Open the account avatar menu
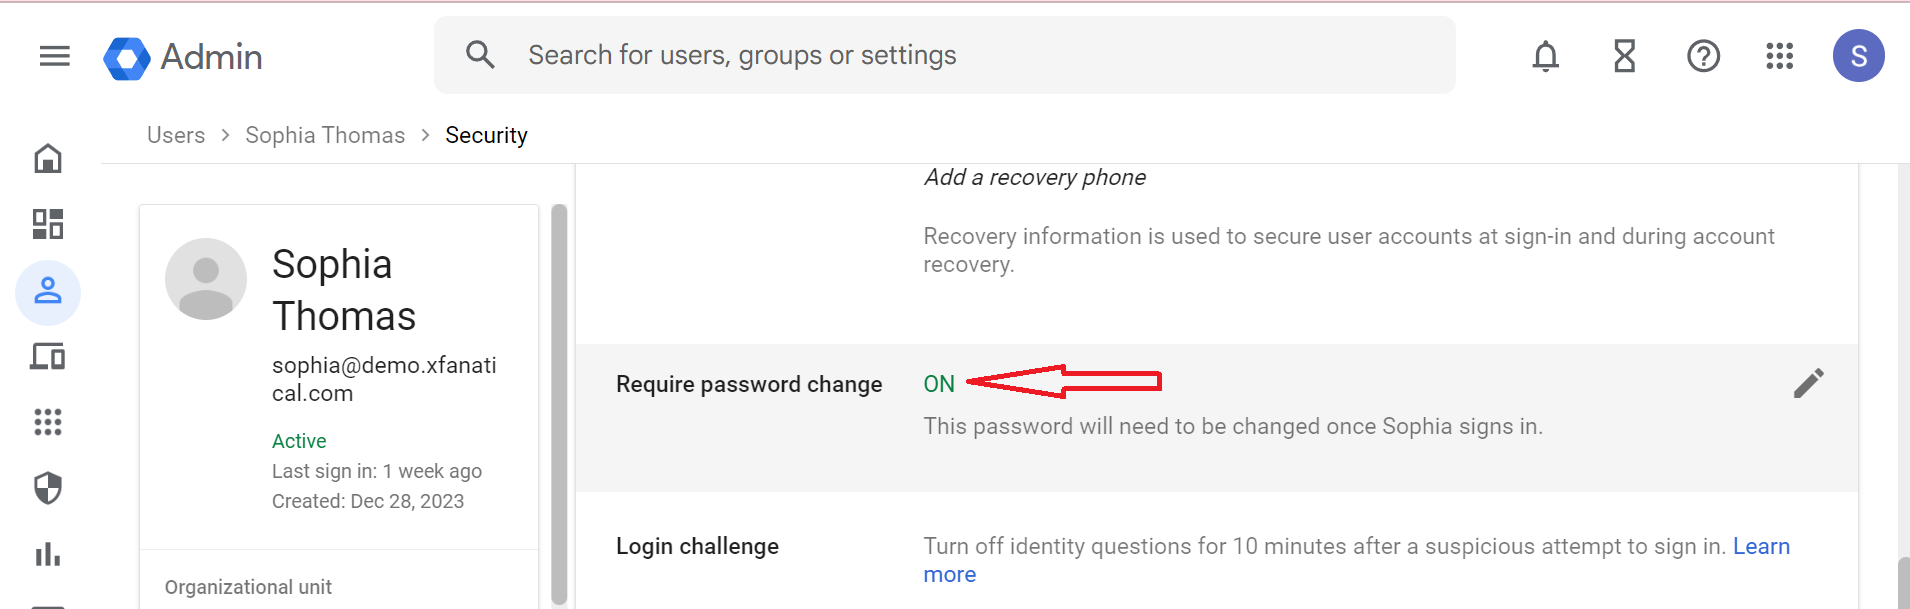Screen dimensions: 1910x609 tap(1858, 56)
